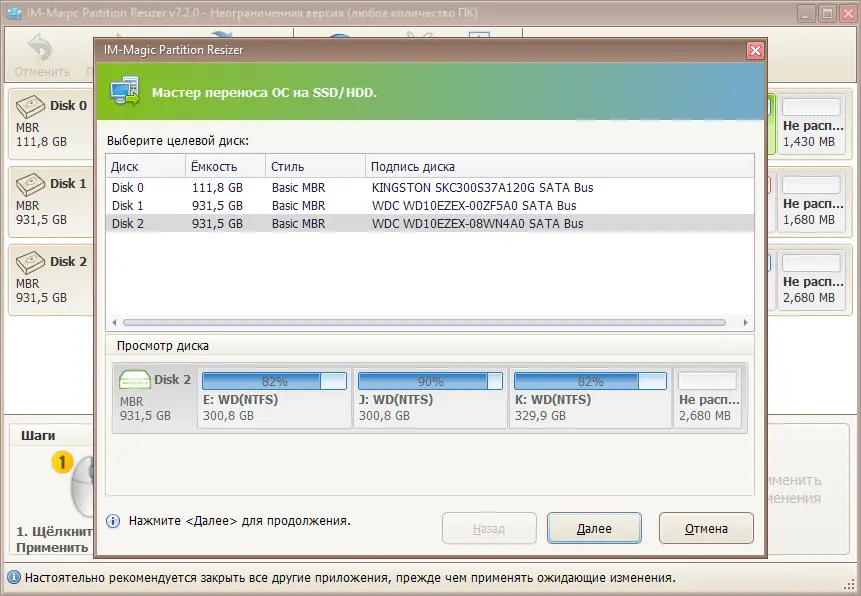
Task: Close the migration wizard dialog
Action: [x=756, y=51]
